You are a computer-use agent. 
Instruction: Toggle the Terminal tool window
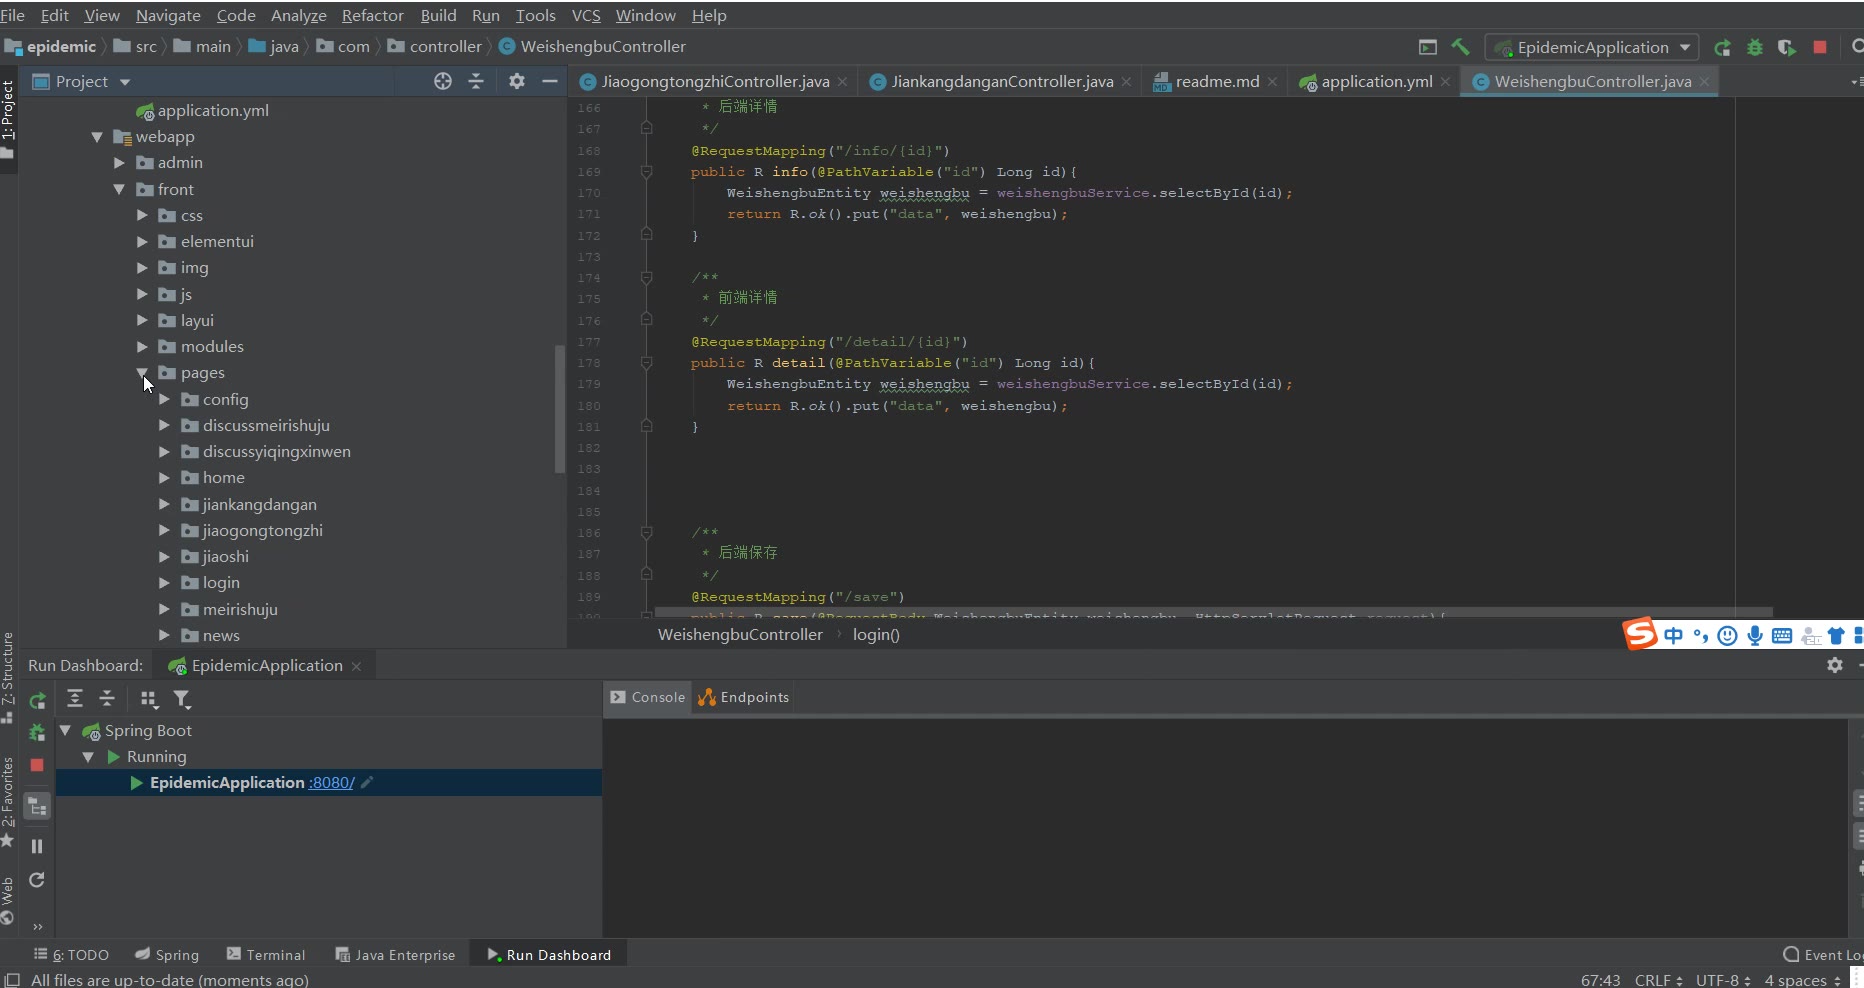coord(266,955)
